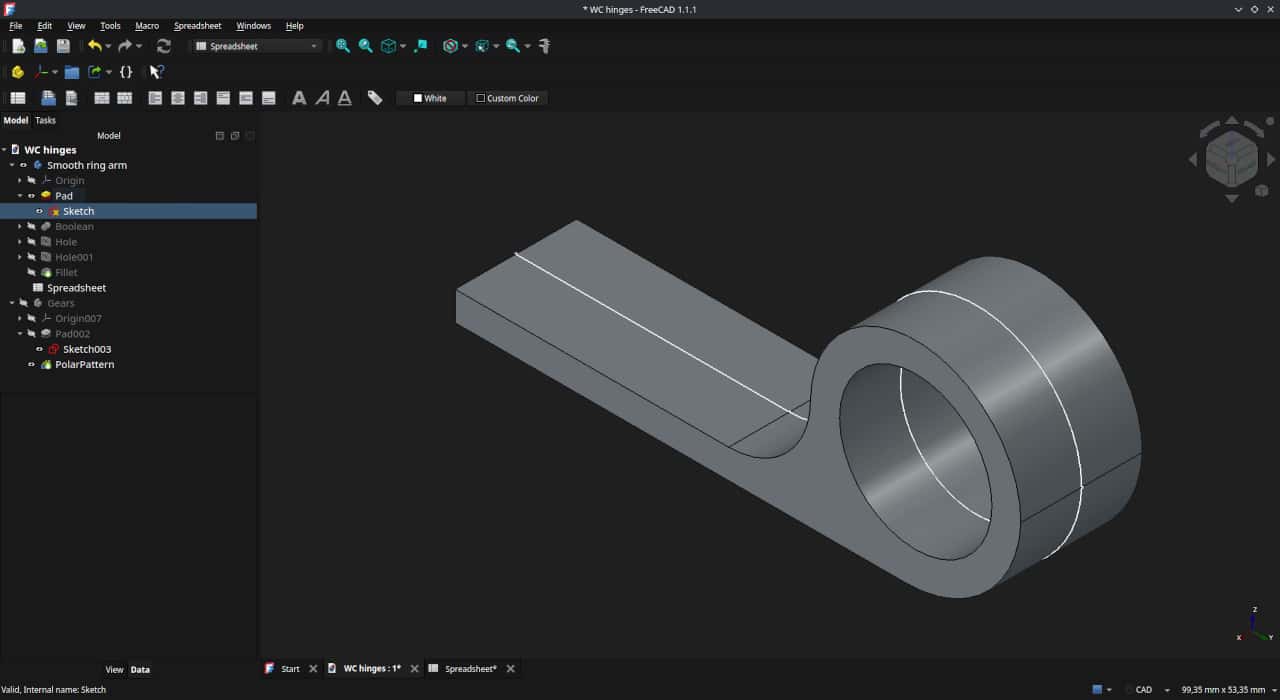Set cell alias with tag icon
1280x700 pixels.
[x=375, y=98]
